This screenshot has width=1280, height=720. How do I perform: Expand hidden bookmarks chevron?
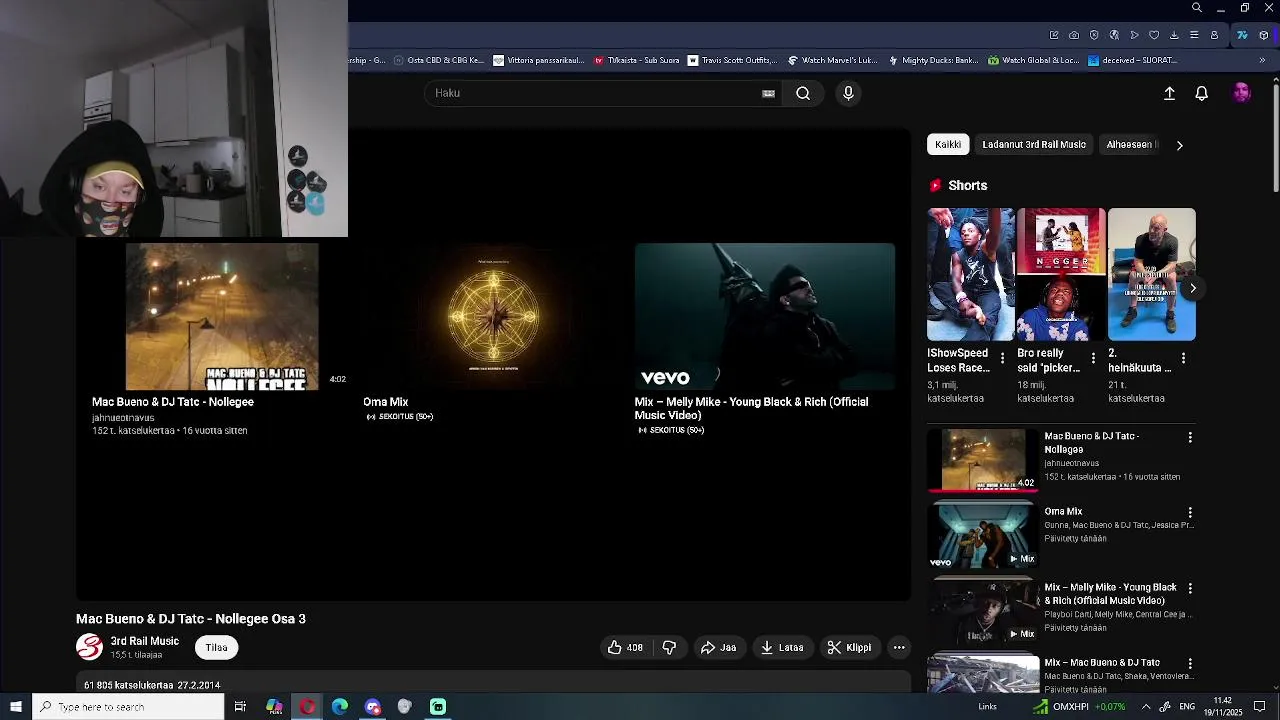pyautogui.click(x=1262, y=60)
